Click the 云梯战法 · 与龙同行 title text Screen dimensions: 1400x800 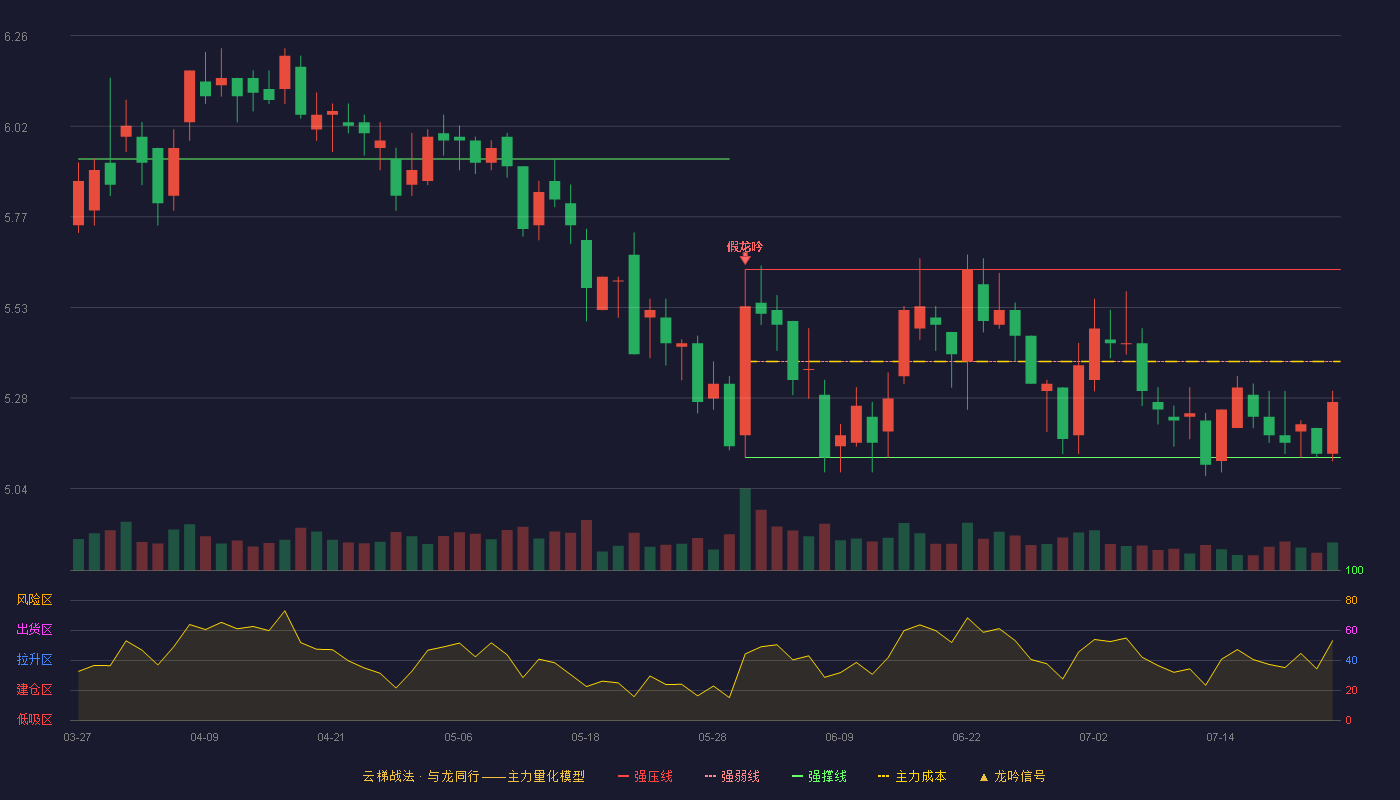[x=421, y=776]
